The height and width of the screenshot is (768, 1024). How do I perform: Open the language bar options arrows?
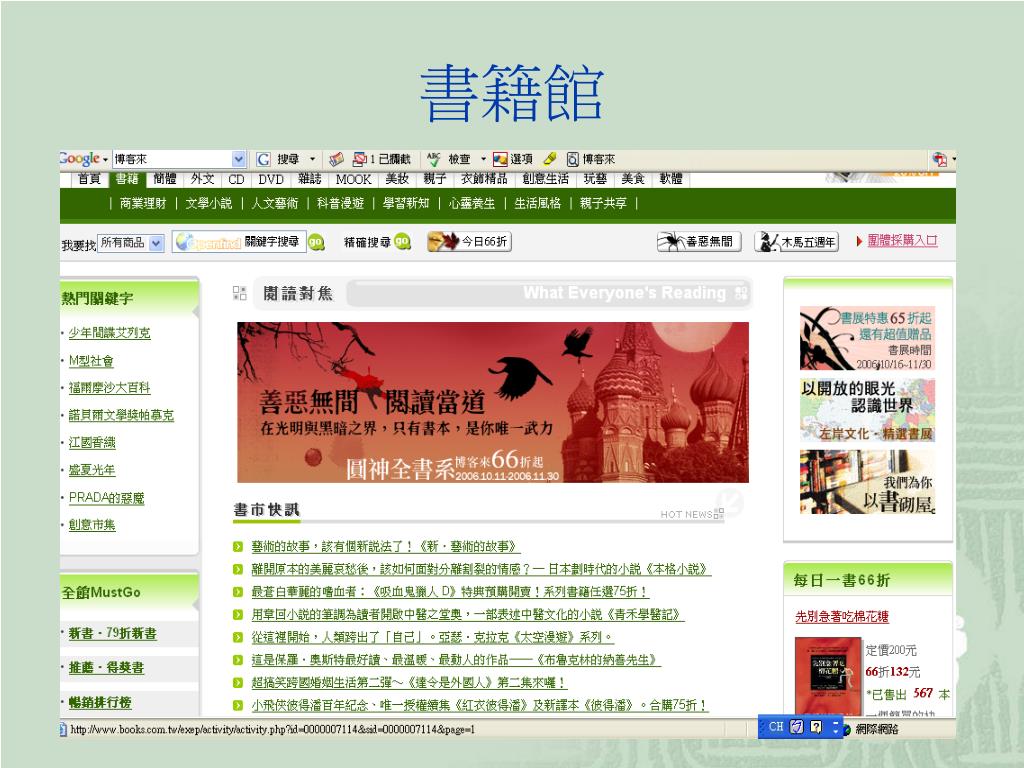(x=836, y=727)
